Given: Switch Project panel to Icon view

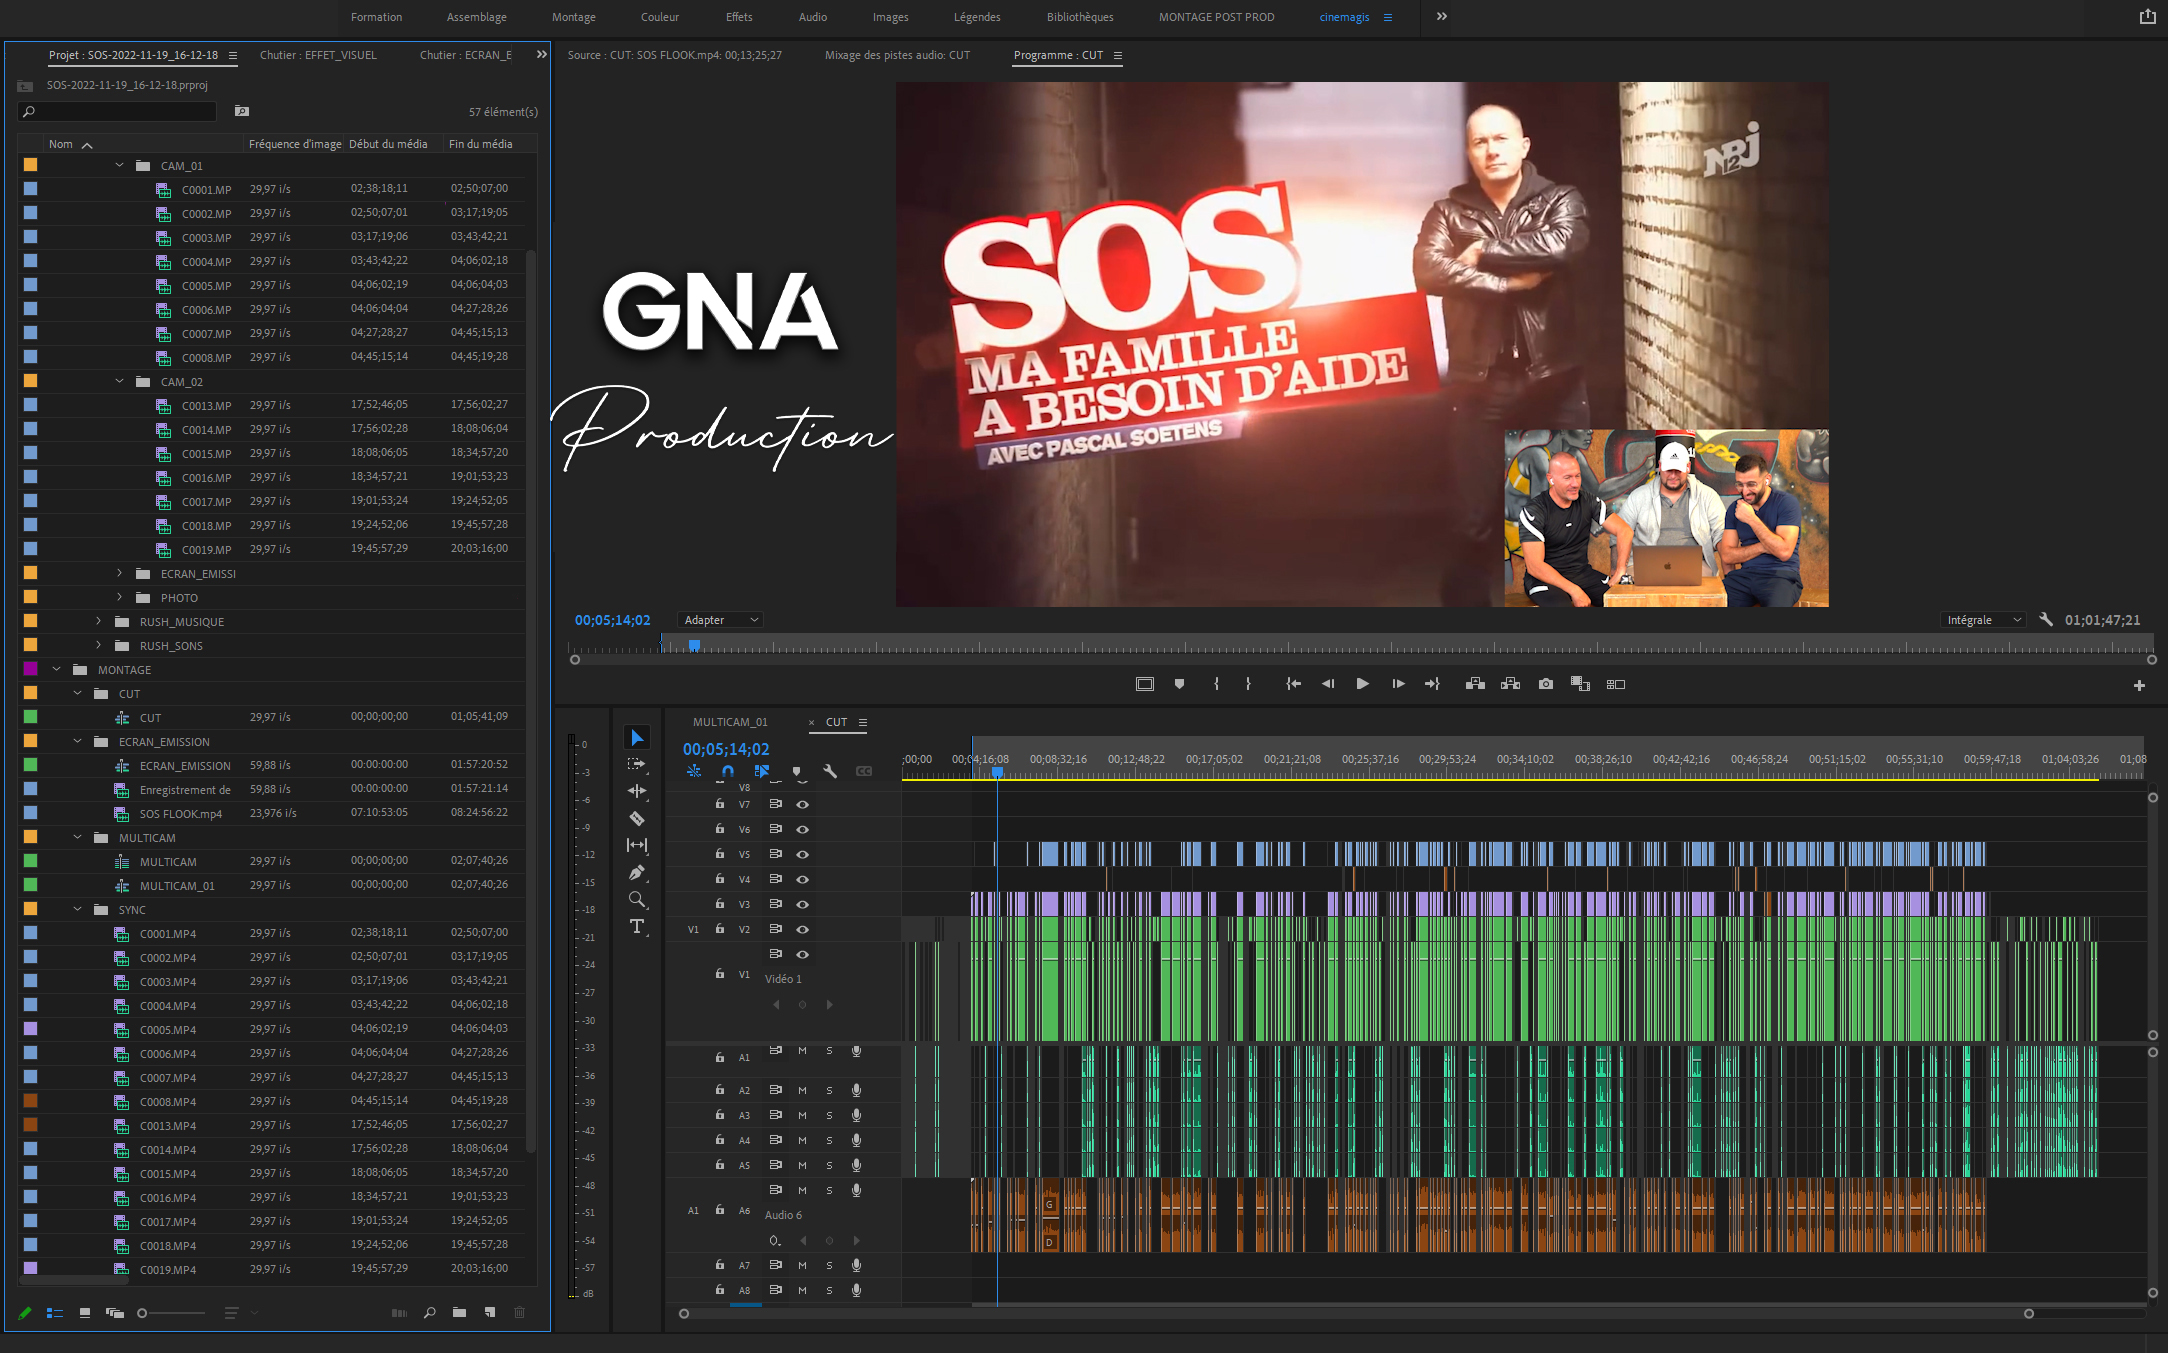Looking at the screenshot, I should click(85, 1313).
